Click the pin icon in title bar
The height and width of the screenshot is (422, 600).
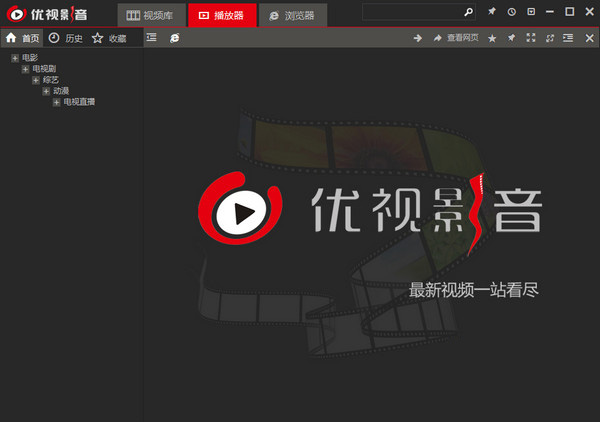(492, 11)
